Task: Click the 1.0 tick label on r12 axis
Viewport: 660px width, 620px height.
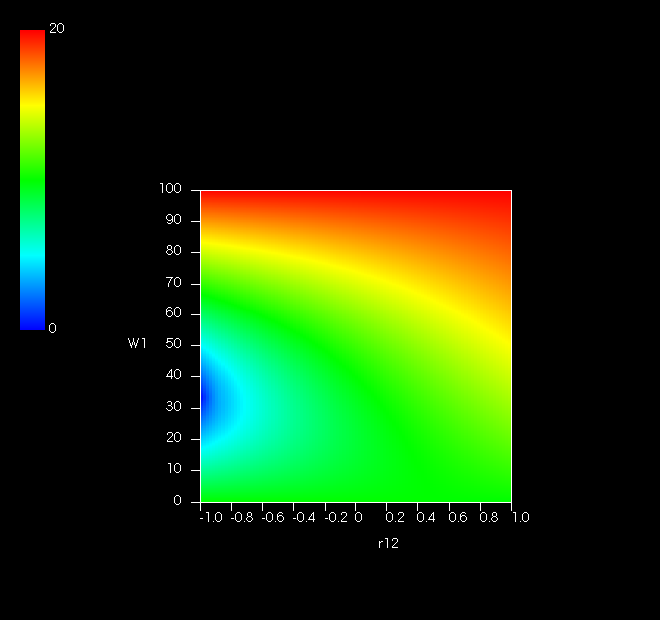Action: click(521, 517)
